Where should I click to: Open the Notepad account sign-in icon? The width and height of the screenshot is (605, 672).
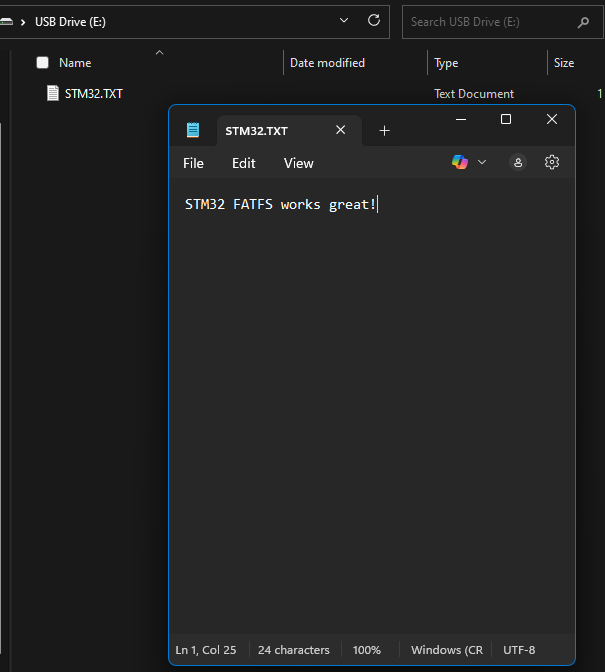point(518,162)
